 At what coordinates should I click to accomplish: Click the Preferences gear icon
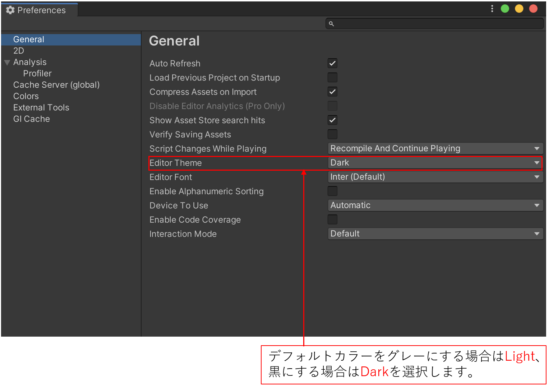10,10
